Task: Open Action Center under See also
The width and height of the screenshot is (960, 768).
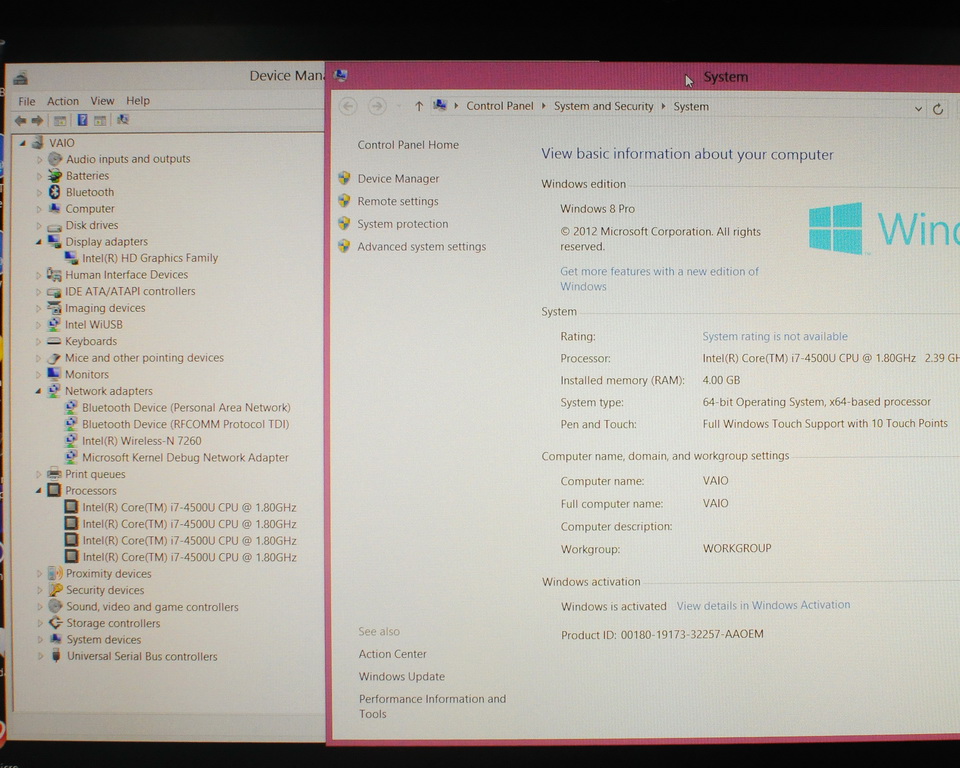Action: [x=392, y=654]
